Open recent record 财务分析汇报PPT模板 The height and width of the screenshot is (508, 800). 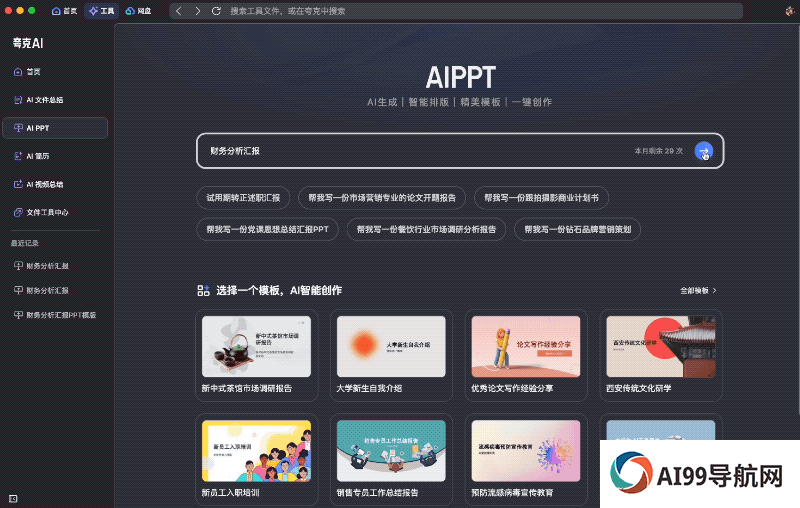point(55,315)
